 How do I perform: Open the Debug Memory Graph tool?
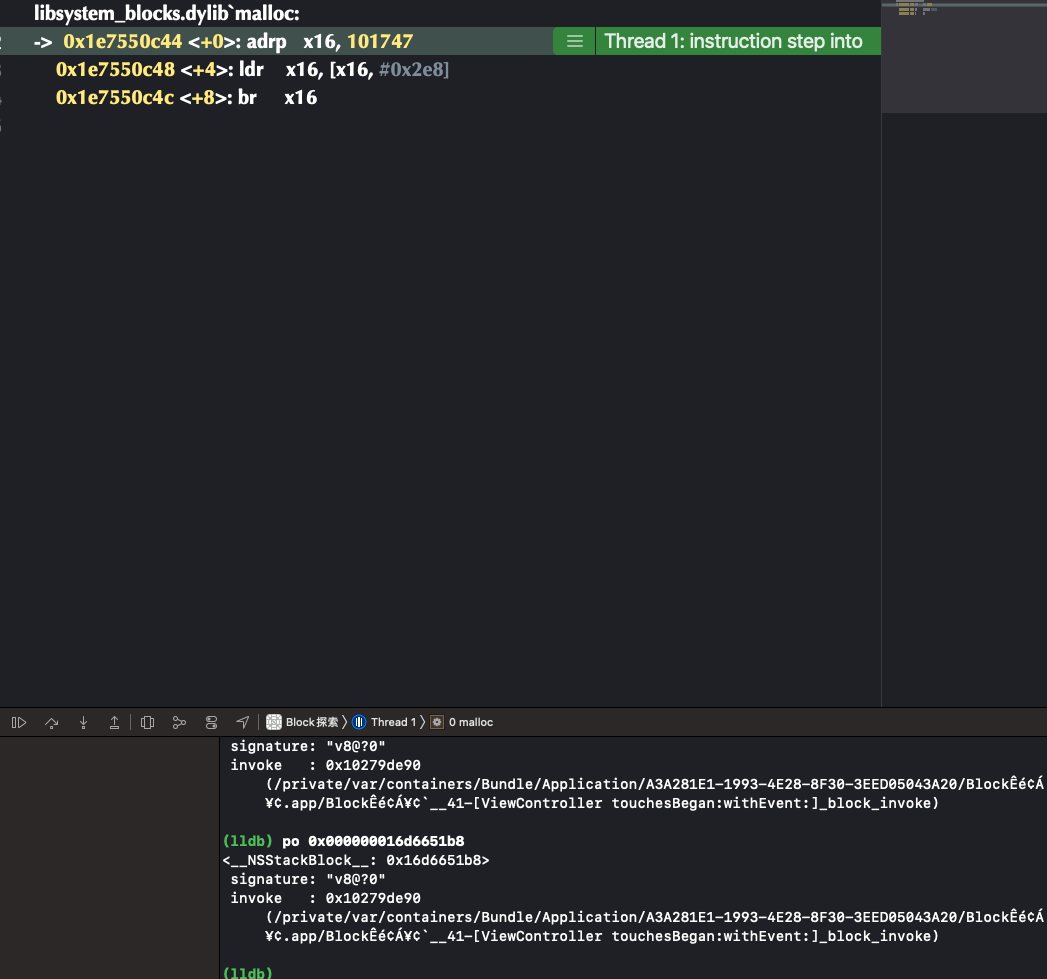click(x=179, y=722)
